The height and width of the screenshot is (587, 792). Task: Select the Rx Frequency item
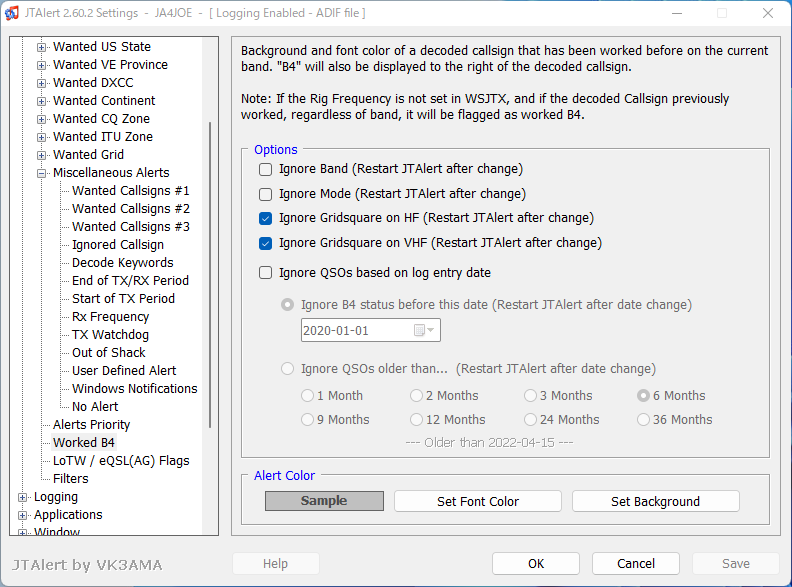click(111, 317)
